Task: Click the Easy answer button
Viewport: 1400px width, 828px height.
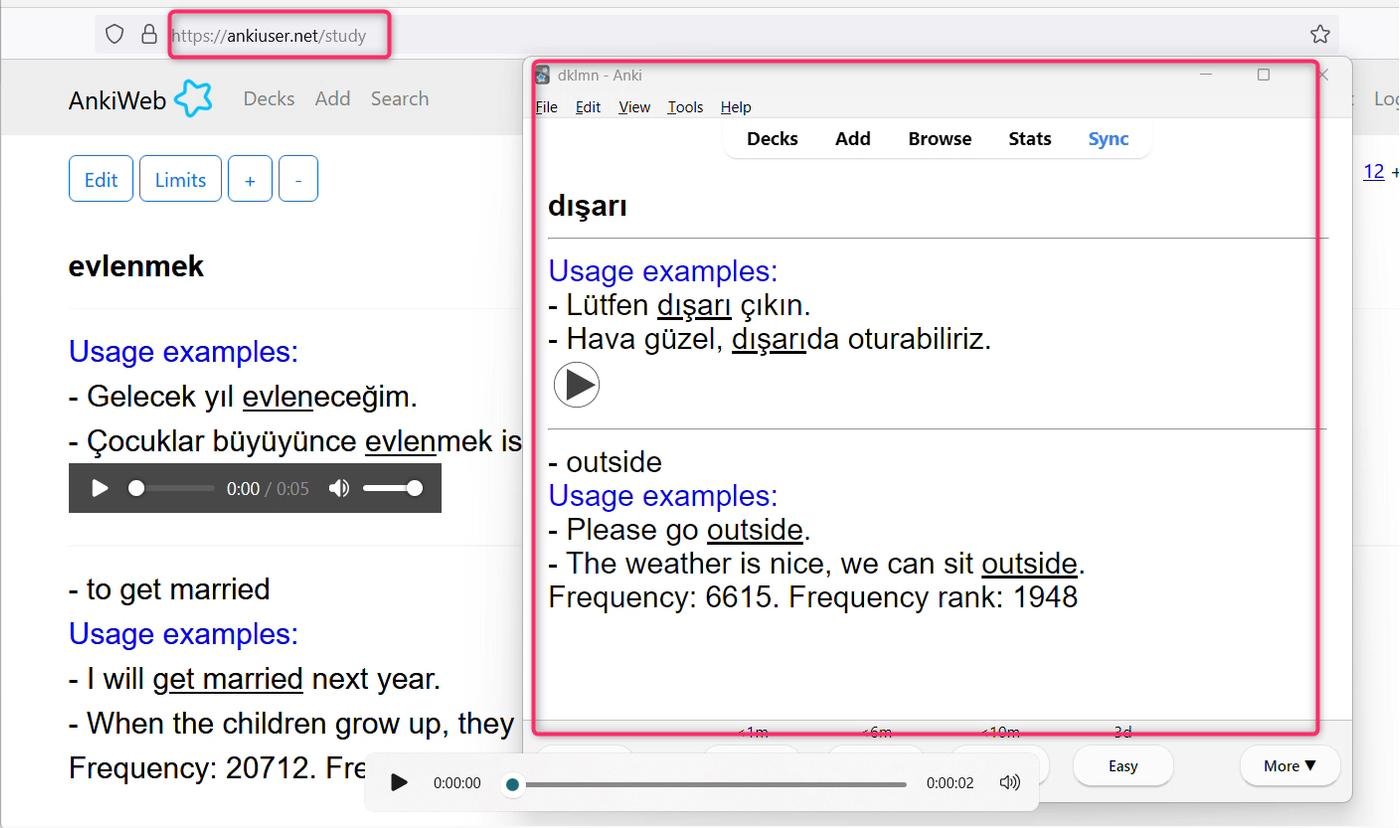Action: pos(1122,766)
